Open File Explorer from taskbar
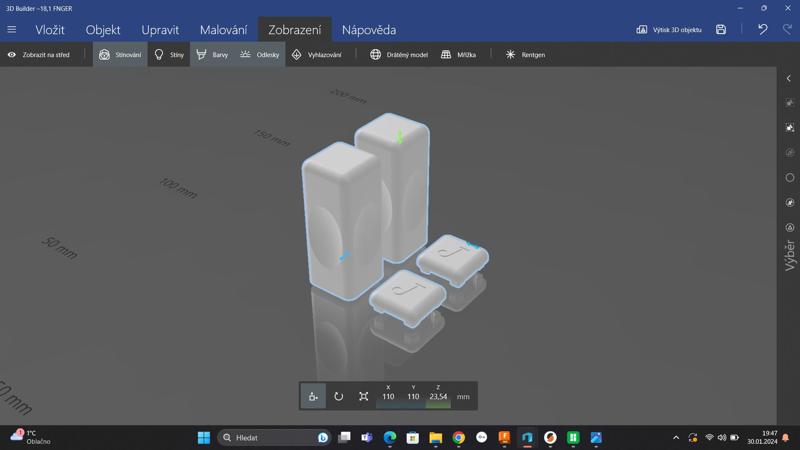Image resolution: width=800 pixels, height=450 pixels. 436,438
